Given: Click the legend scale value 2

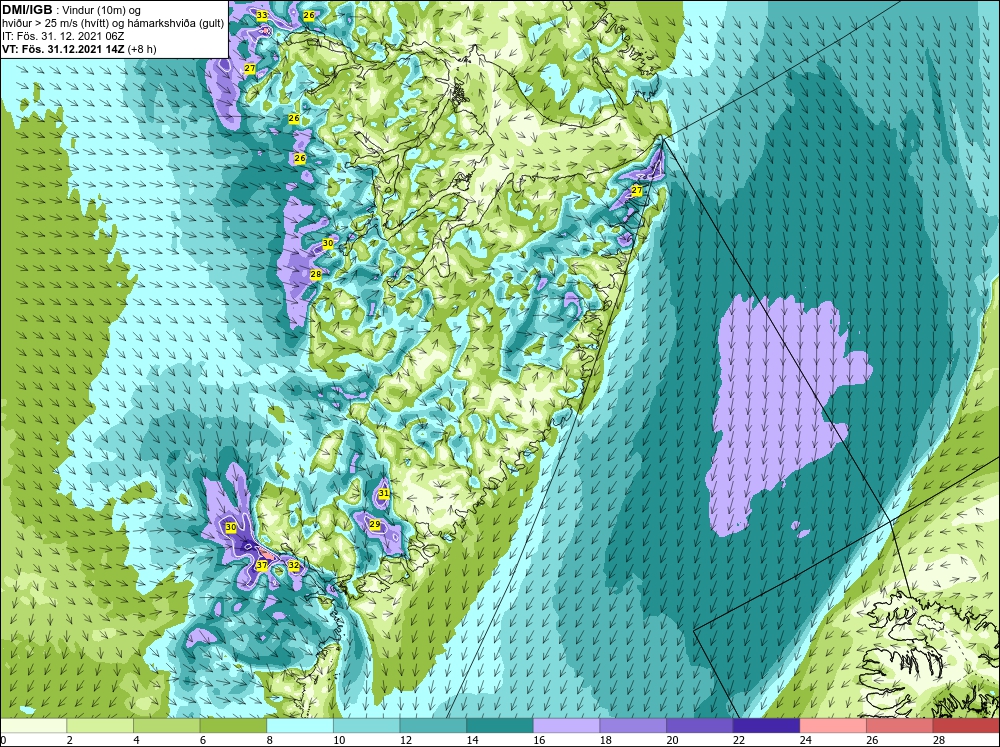Looking at the screenshot, I should [x=69, y=740].
